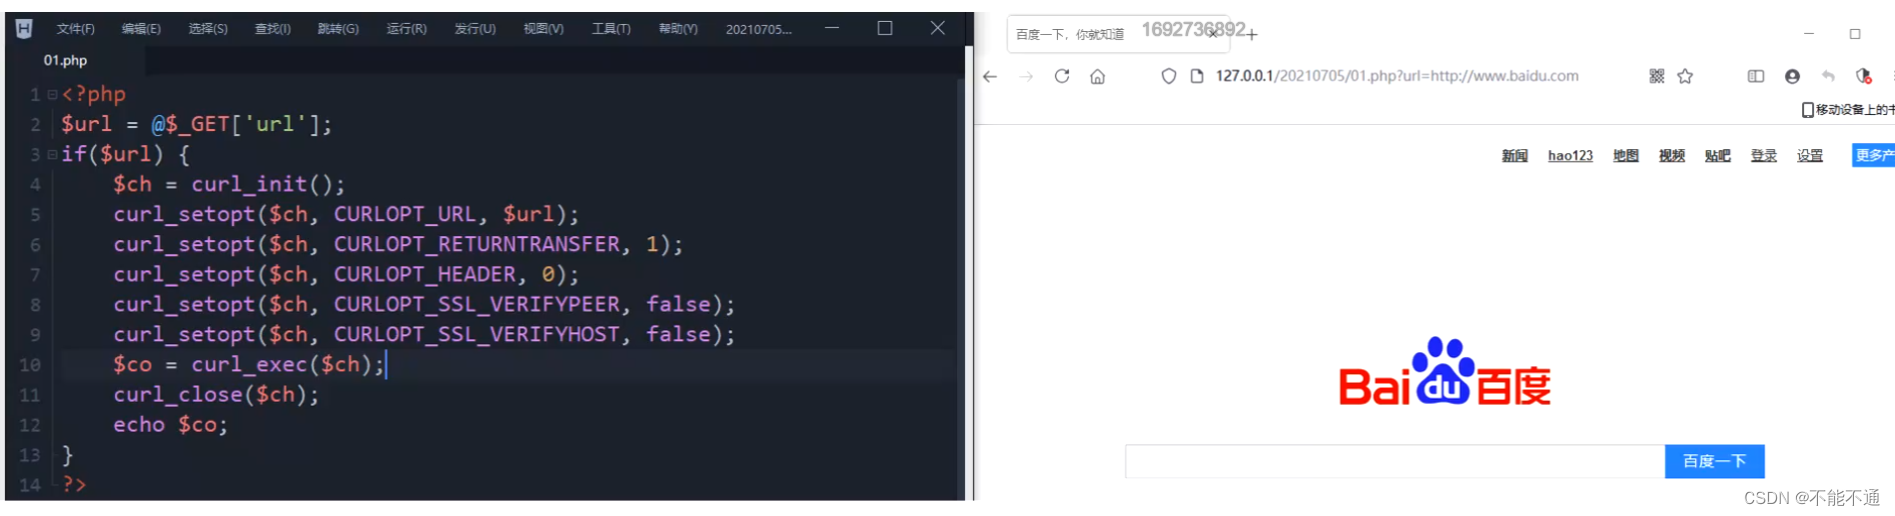
Task: Open the 视图(V) menu
Action: [543, 29]
